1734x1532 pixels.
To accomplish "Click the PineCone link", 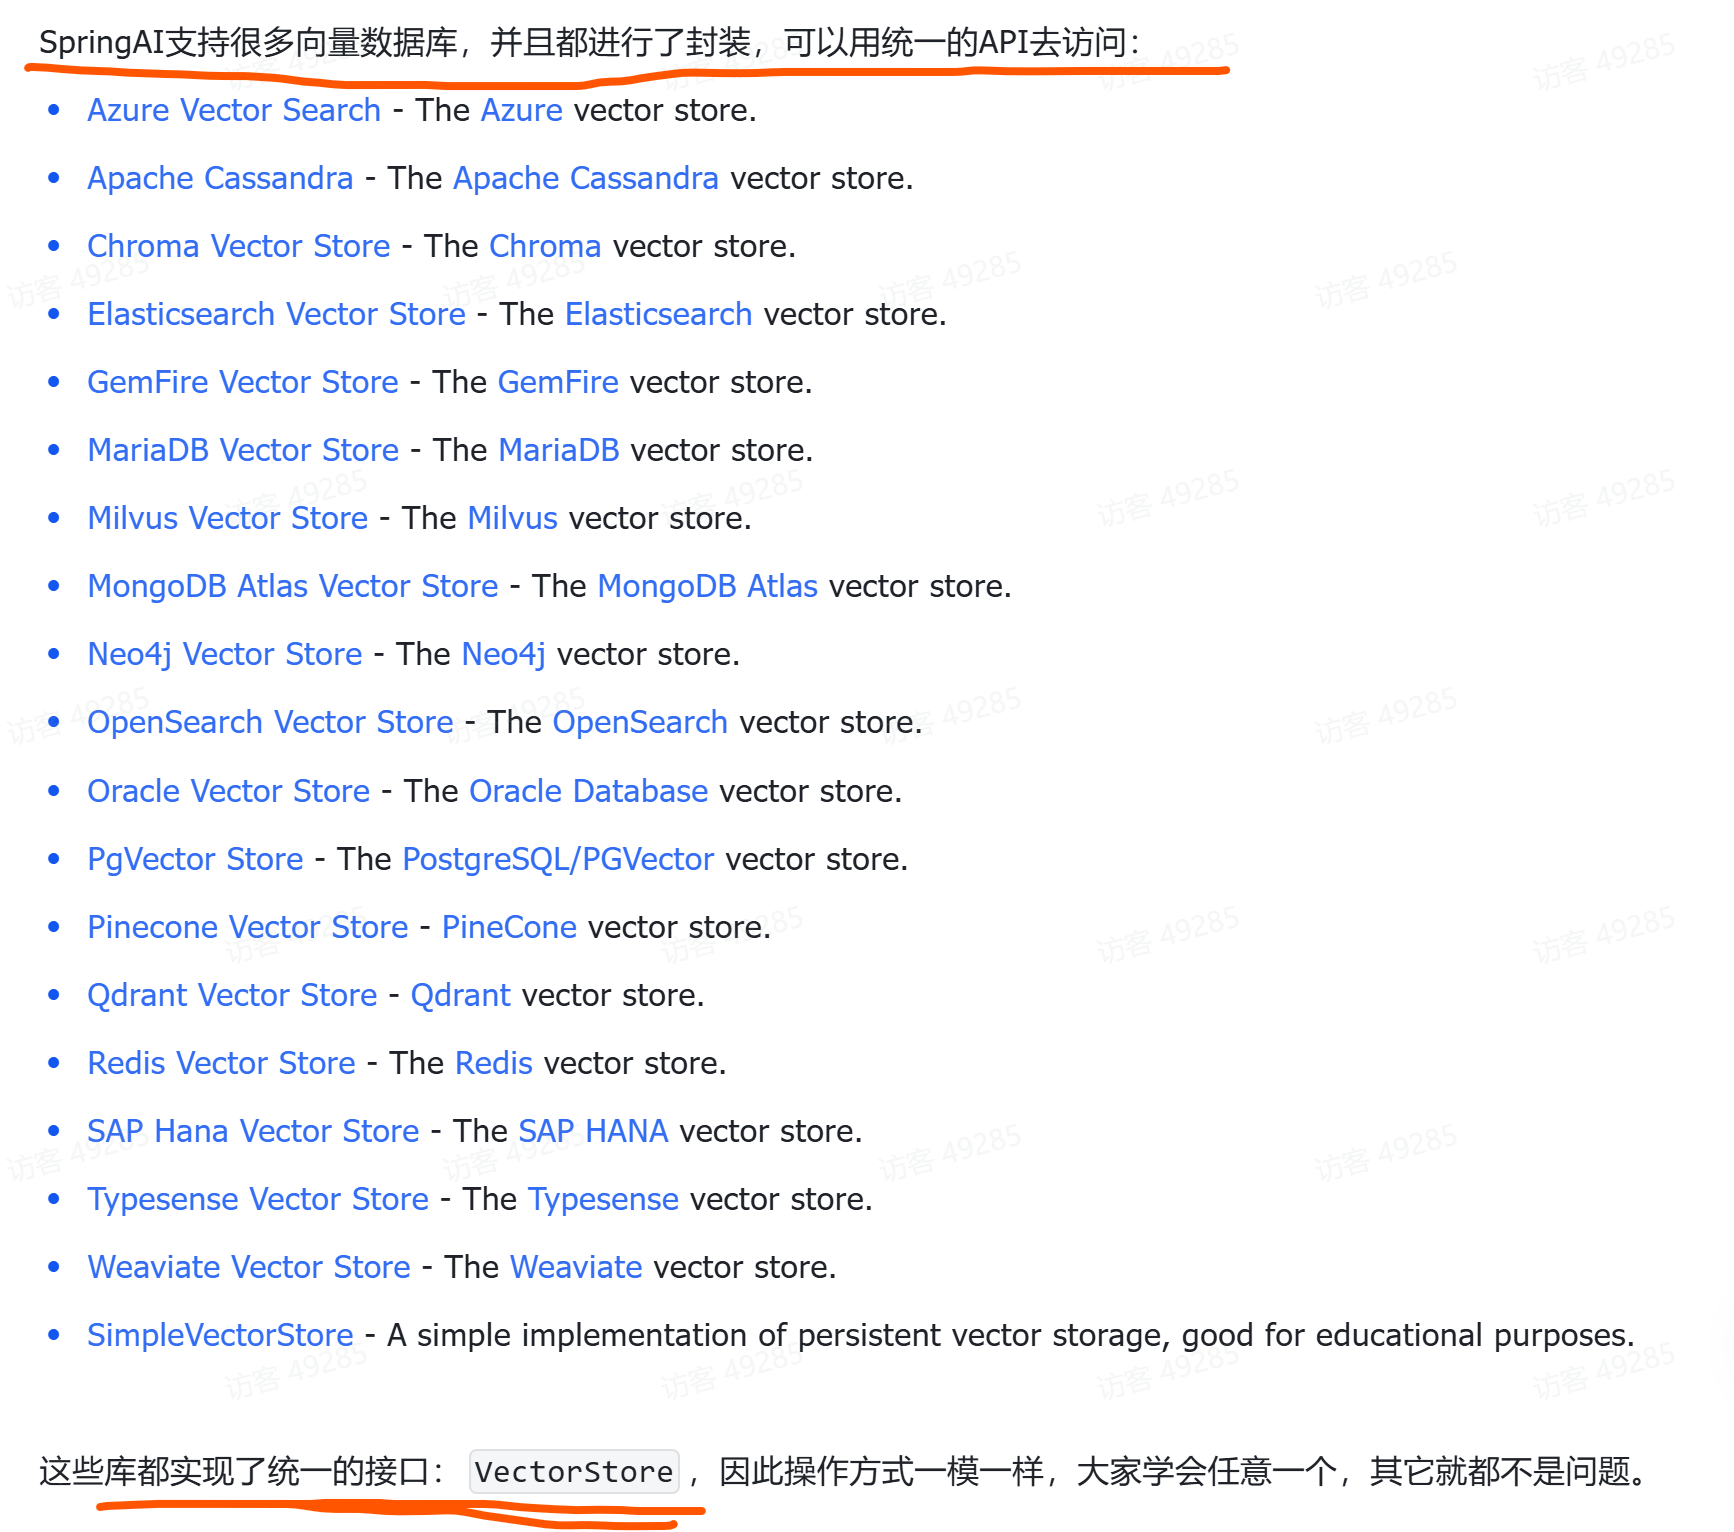I will pyautogui.click(x=510, y=927).
